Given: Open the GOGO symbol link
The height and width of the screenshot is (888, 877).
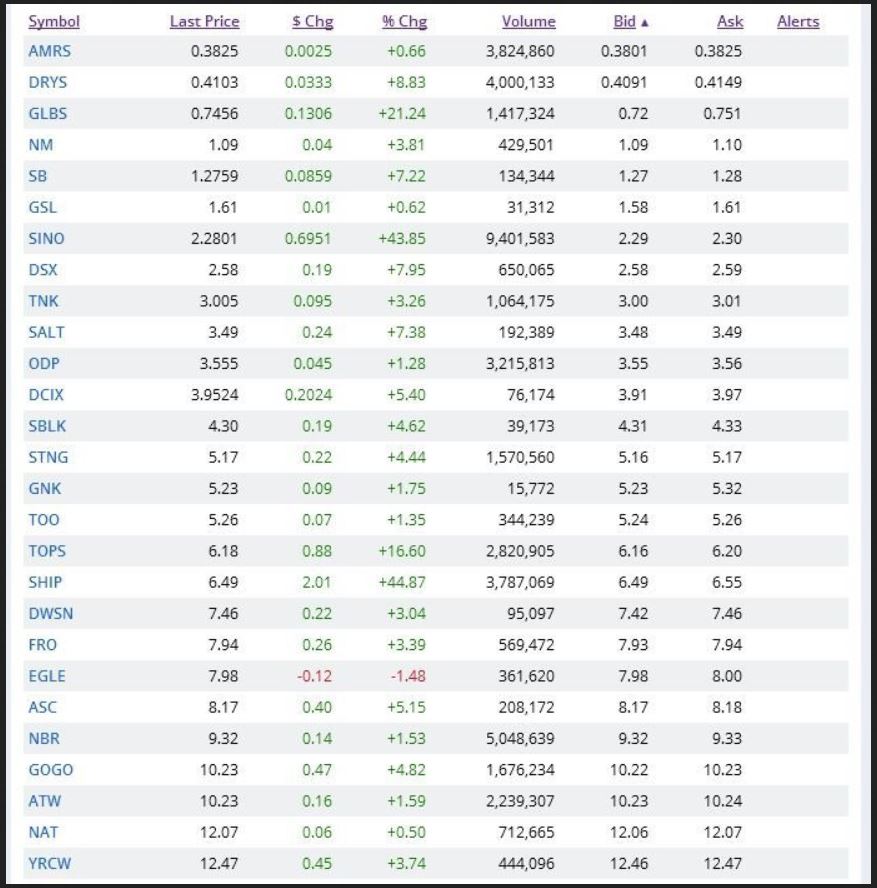Looking at the screenshot, I should pyautogui.click(x=51, y=770).
